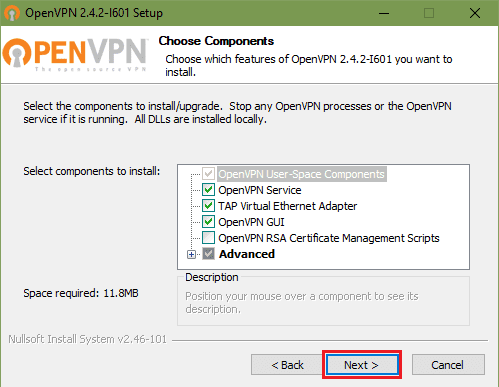499x387 pixels.
Task: Select the OpenVPN User-Space Components row label
Action: [x=302, y=174]
